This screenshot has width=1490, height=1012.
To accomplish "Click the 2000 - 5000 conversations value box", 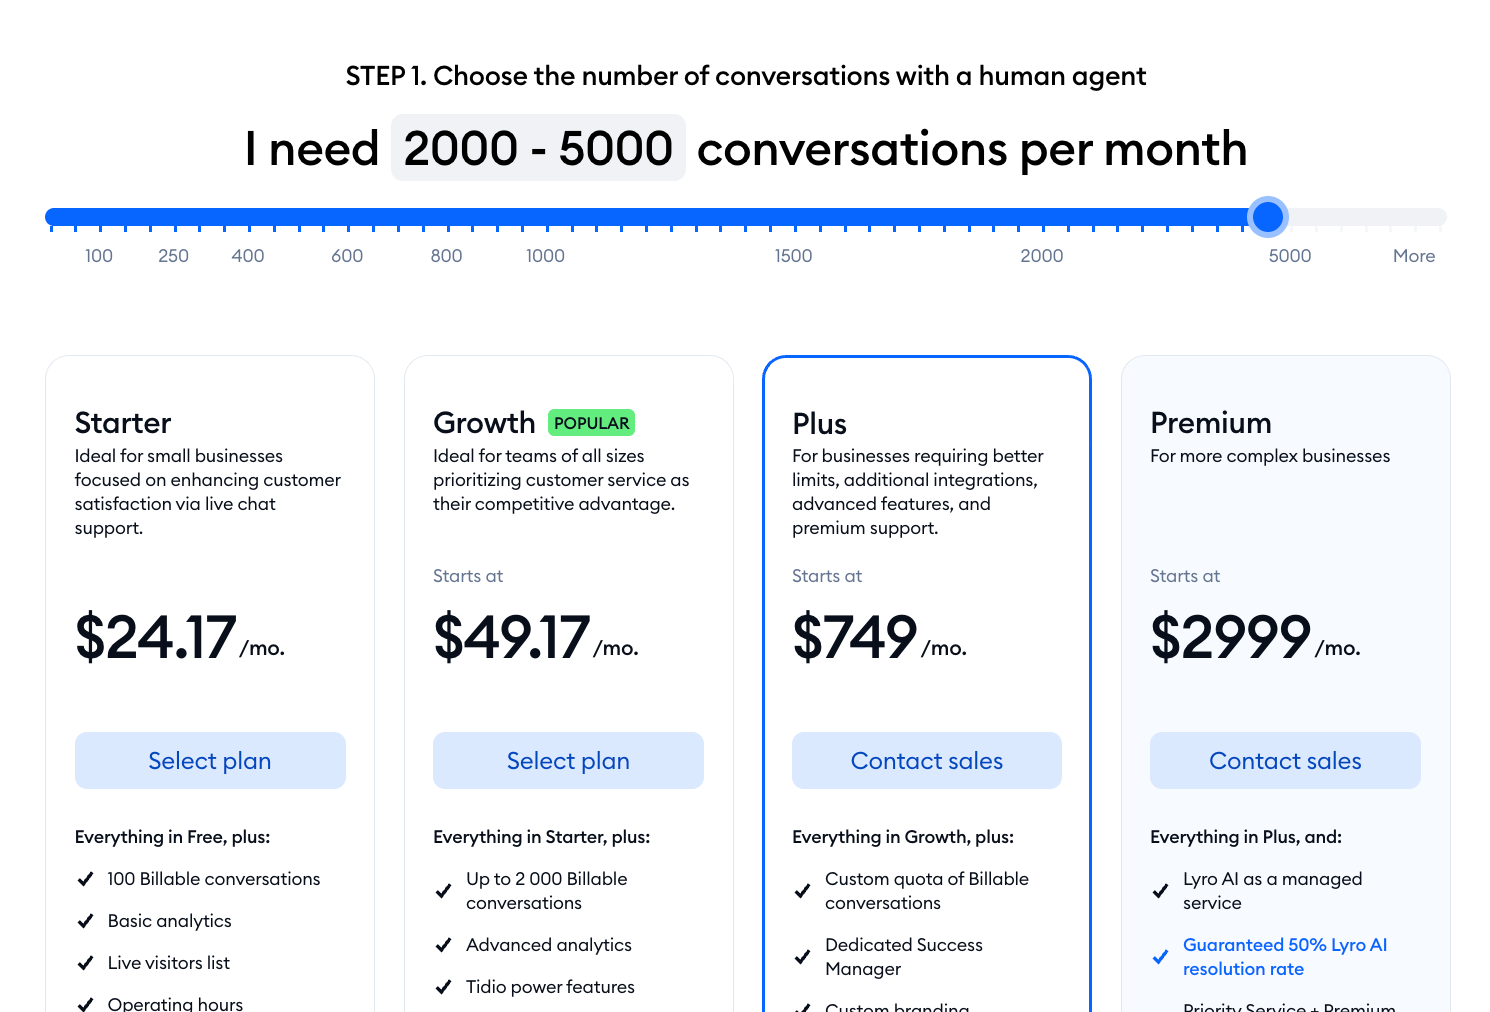I will click(x=538, y=148).
